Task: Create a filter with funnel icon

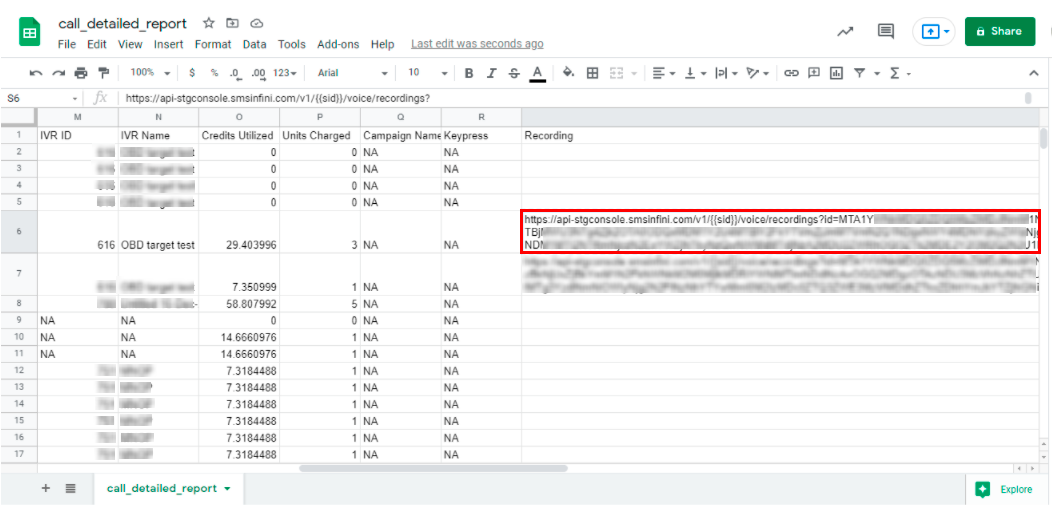Action: pyautogui.click(x=859, y=72)
